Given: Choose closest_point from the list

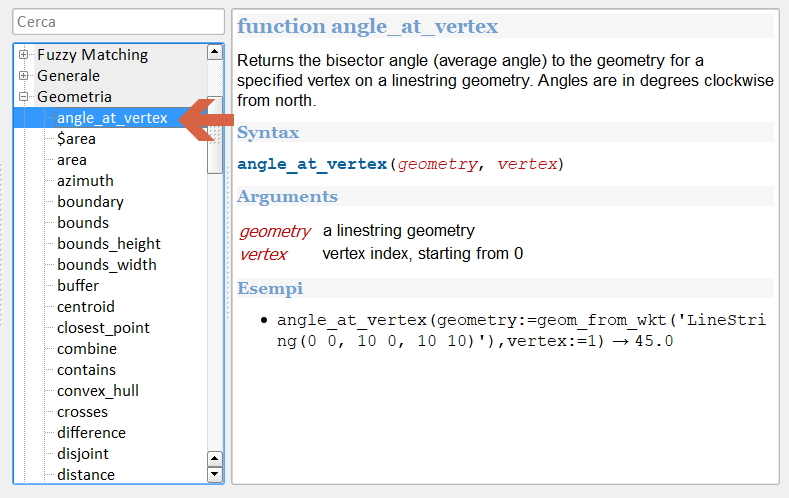Looking at the screenshot, I should click(x=103, y=328).
